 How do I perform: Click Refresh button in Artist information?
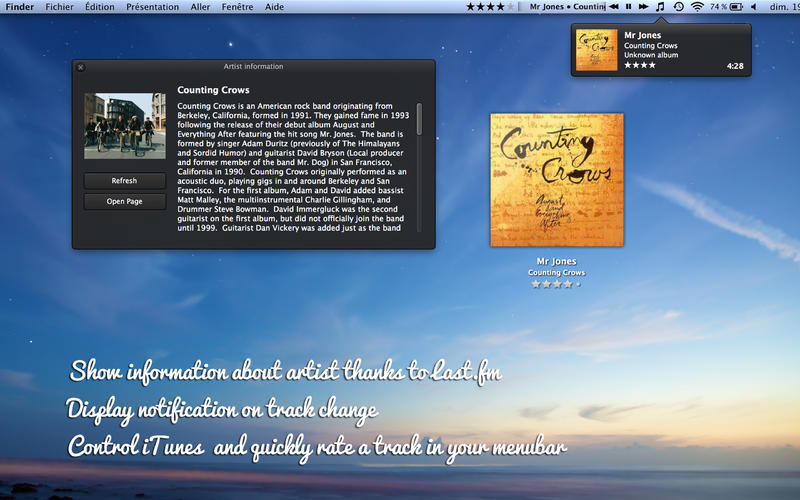click(x=124, y=181)
